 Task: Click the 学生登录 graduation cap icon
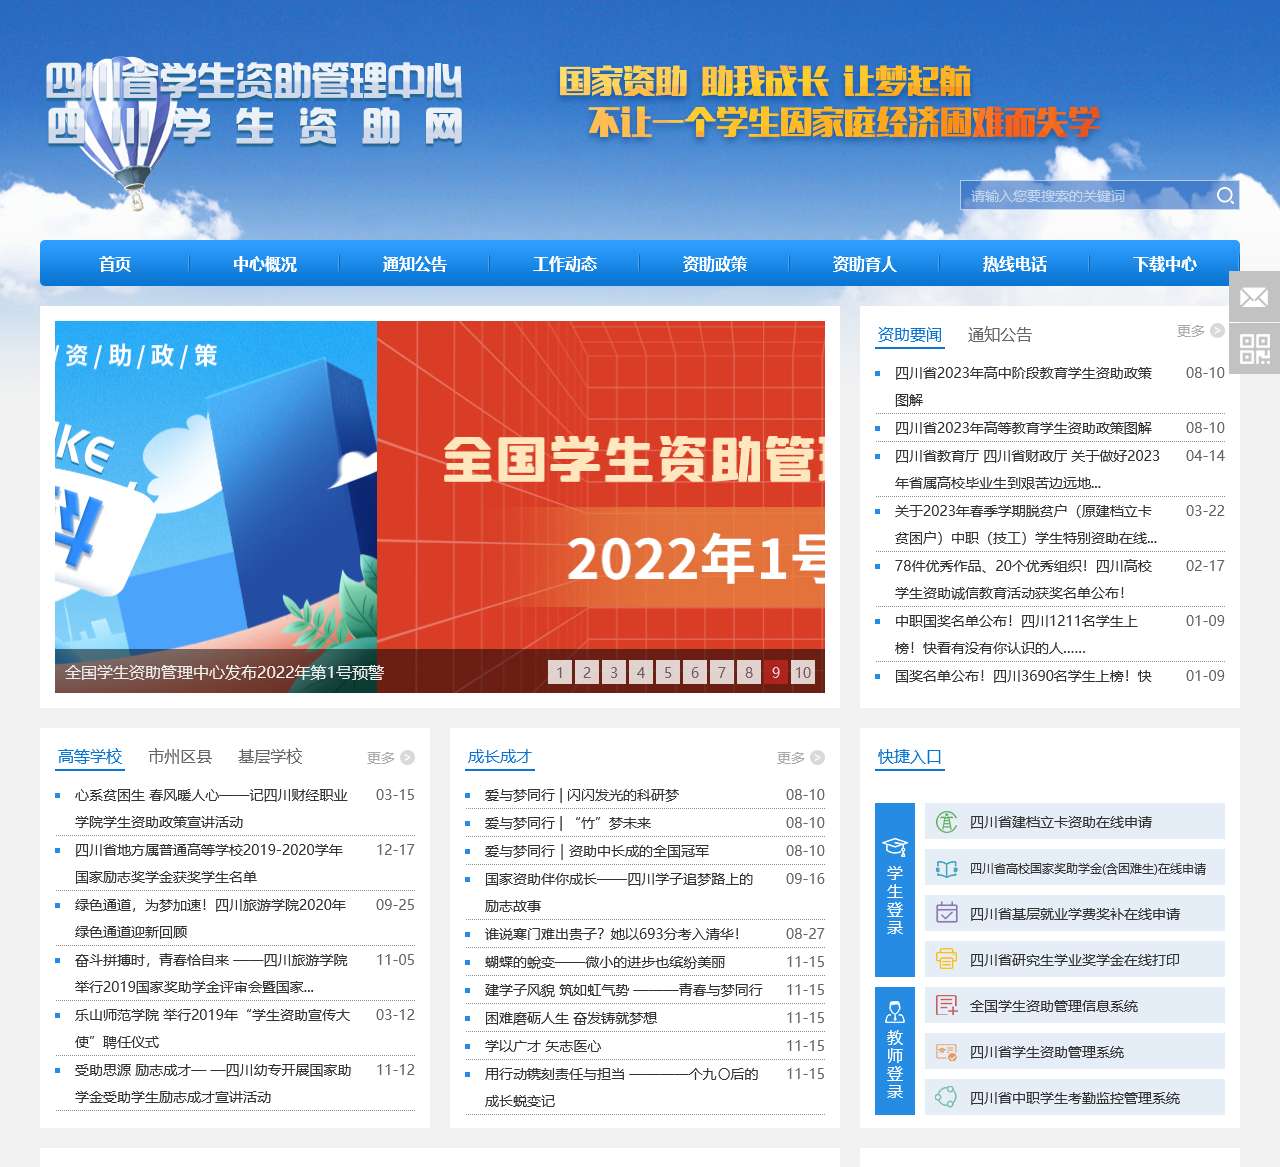(x=895, y=847)
